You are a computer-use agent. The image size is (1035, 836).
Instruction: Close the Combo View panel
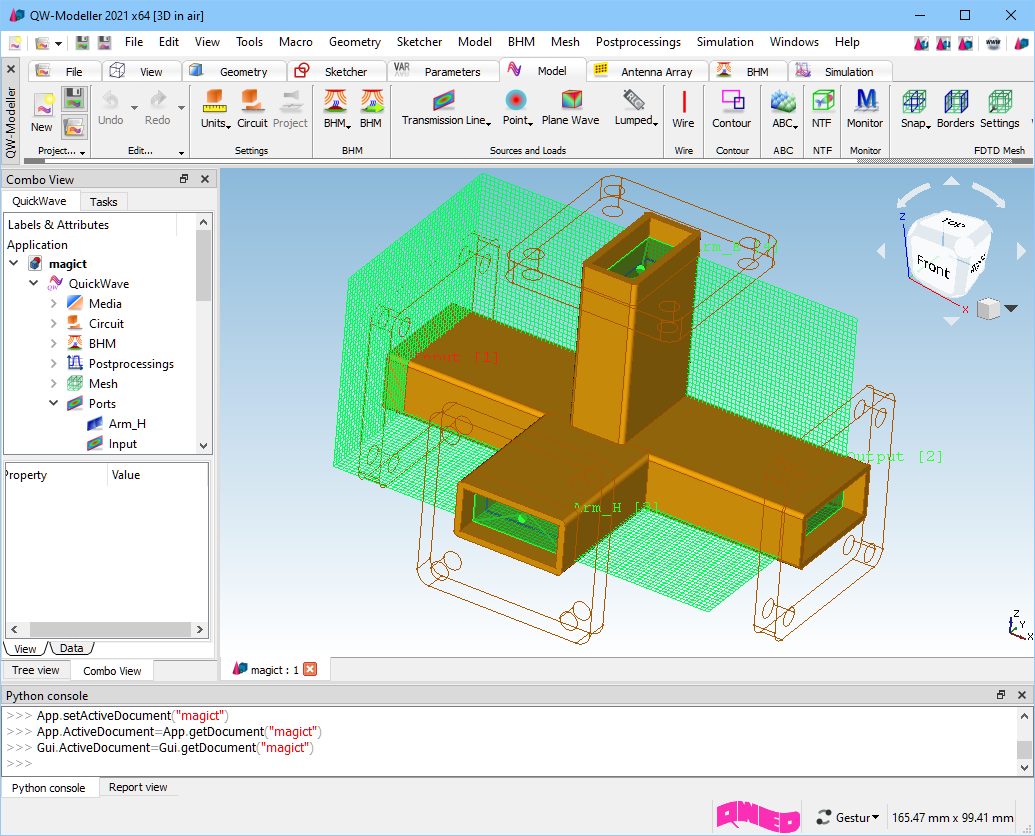pos(205,179)
